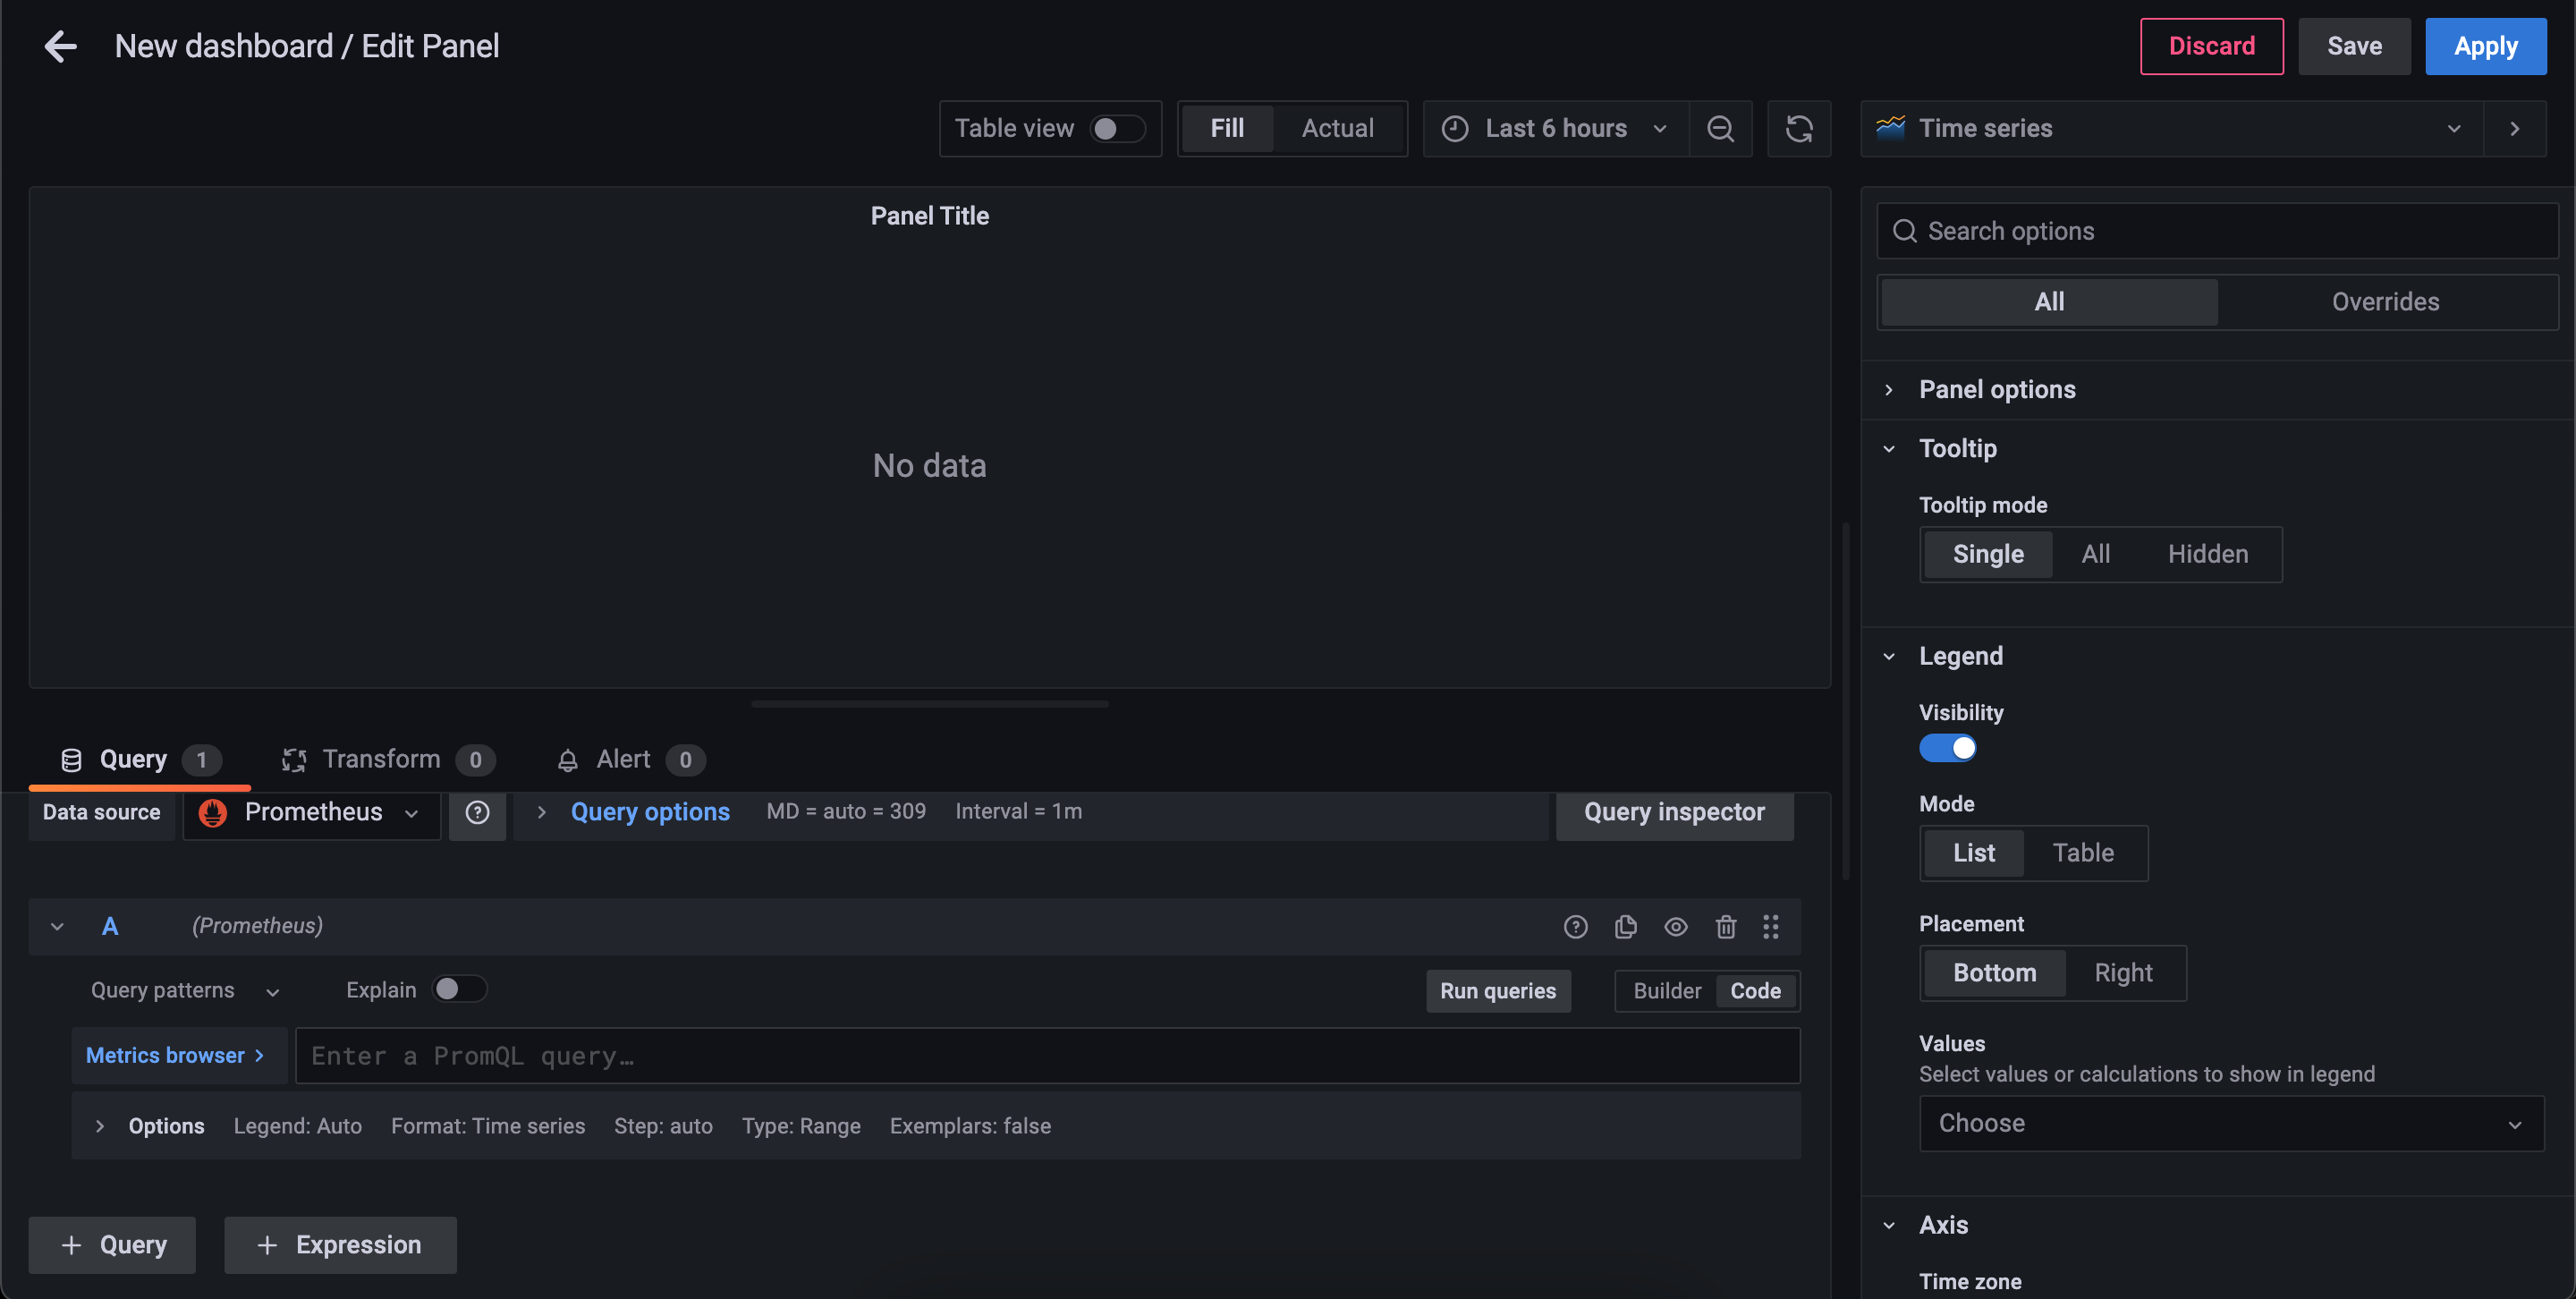The width and height of the screenshot is (2576, 1299).
Task: Select the All options tab
Action: 2049,302
